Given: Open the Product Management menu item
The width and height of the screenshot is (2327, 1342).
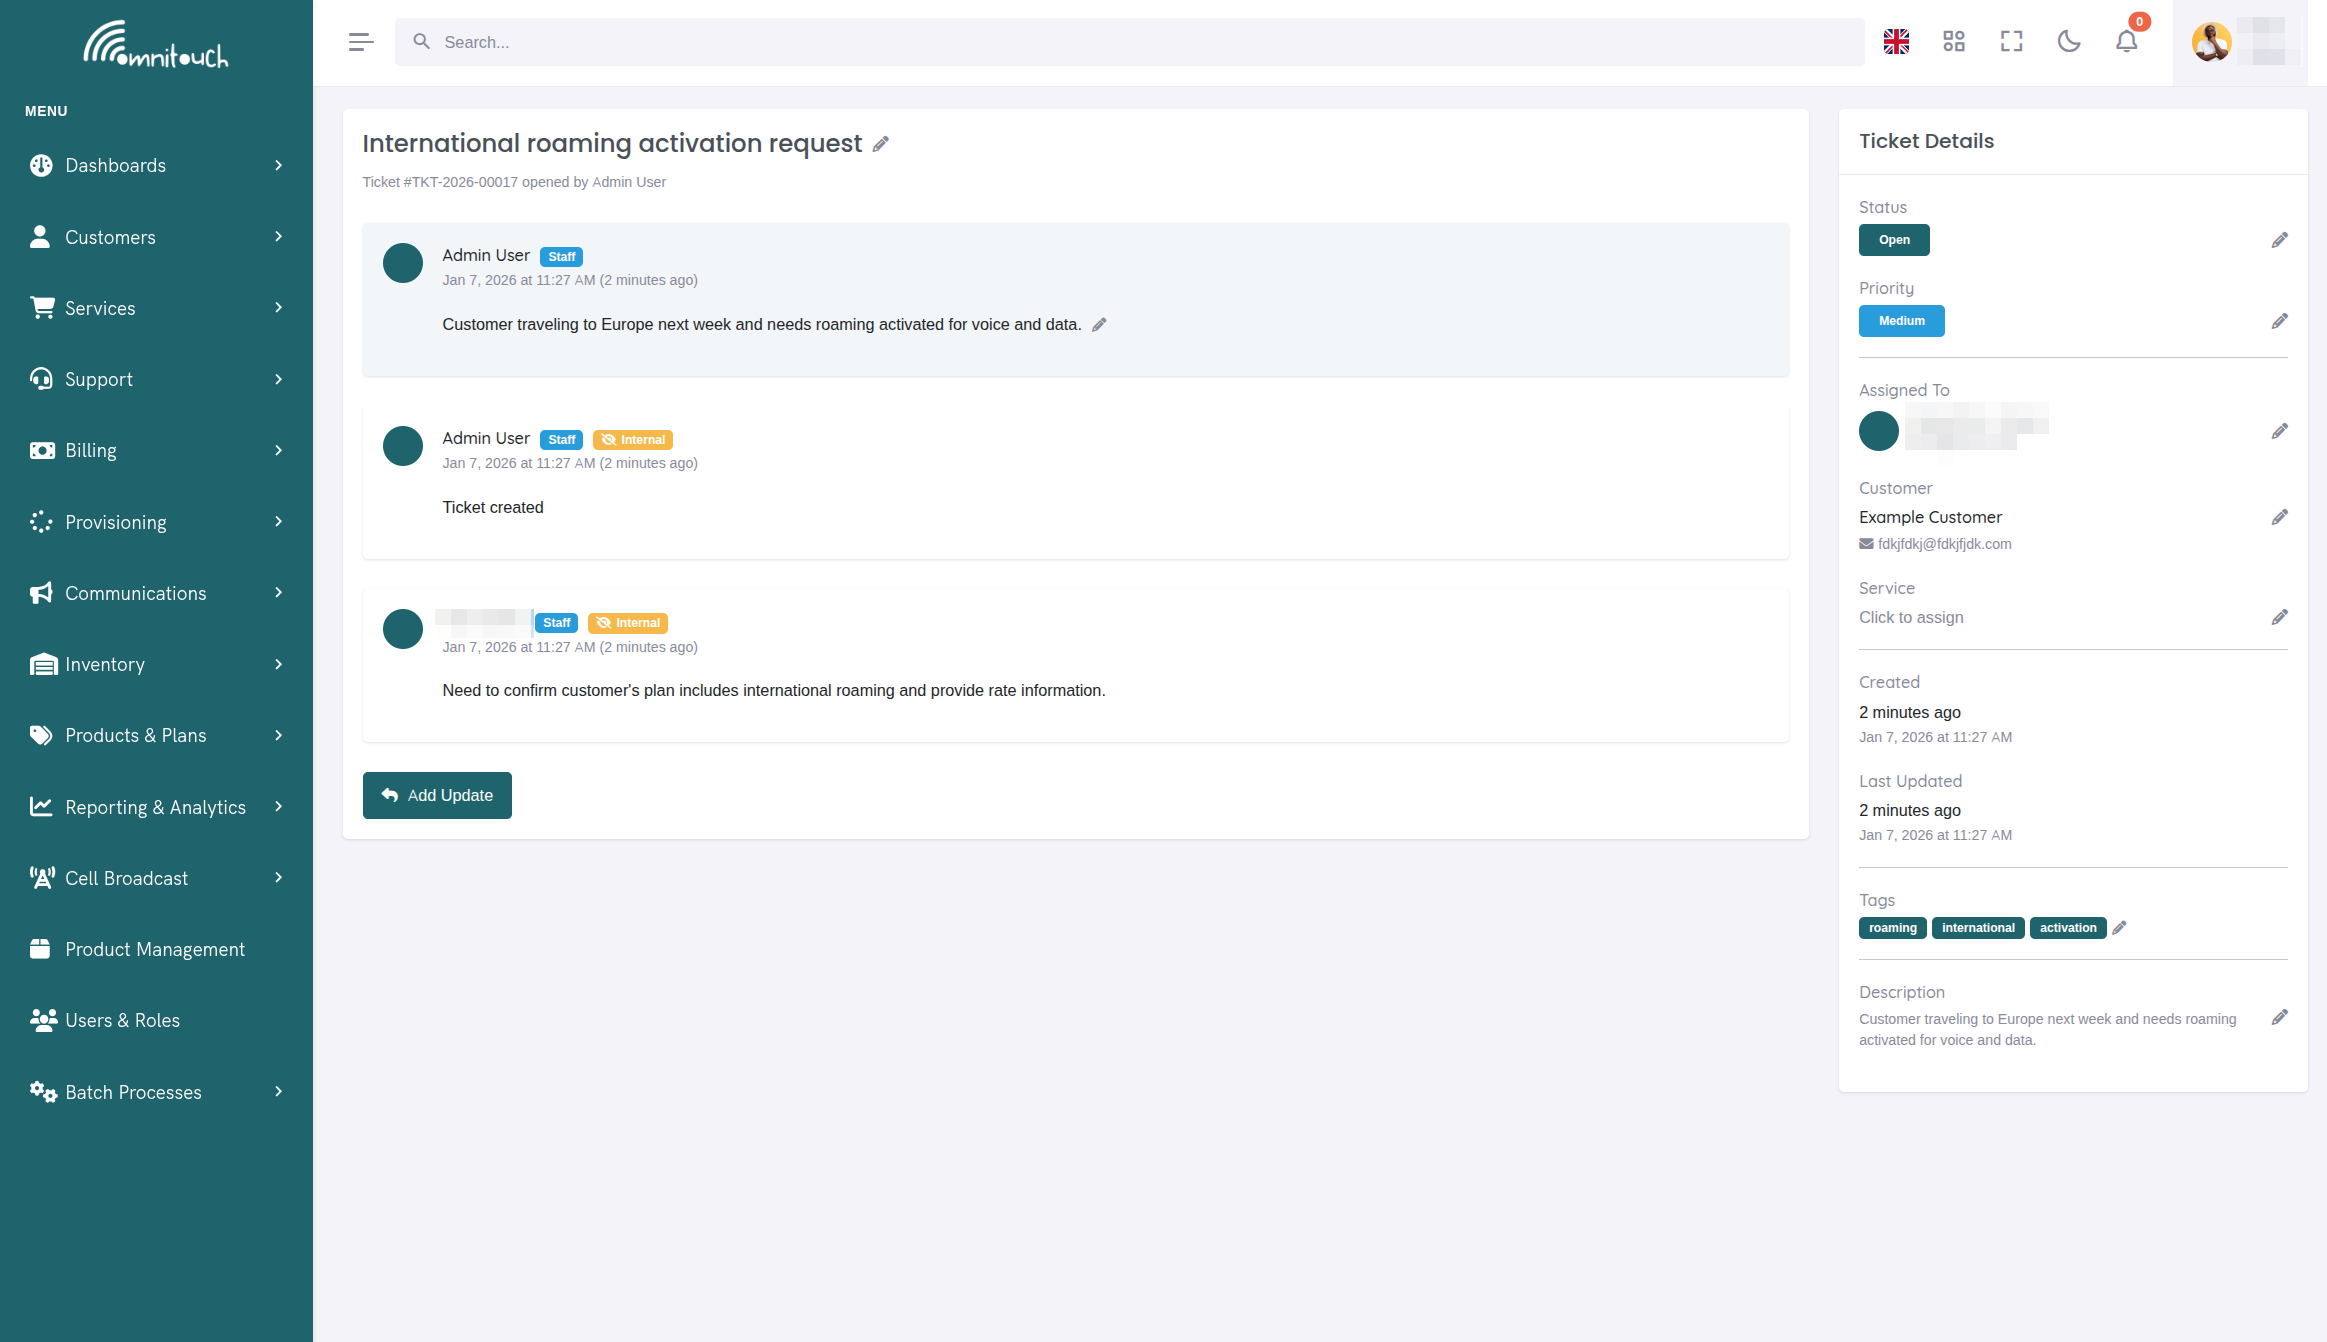Looking at the screenshot, I should point(156,950).
